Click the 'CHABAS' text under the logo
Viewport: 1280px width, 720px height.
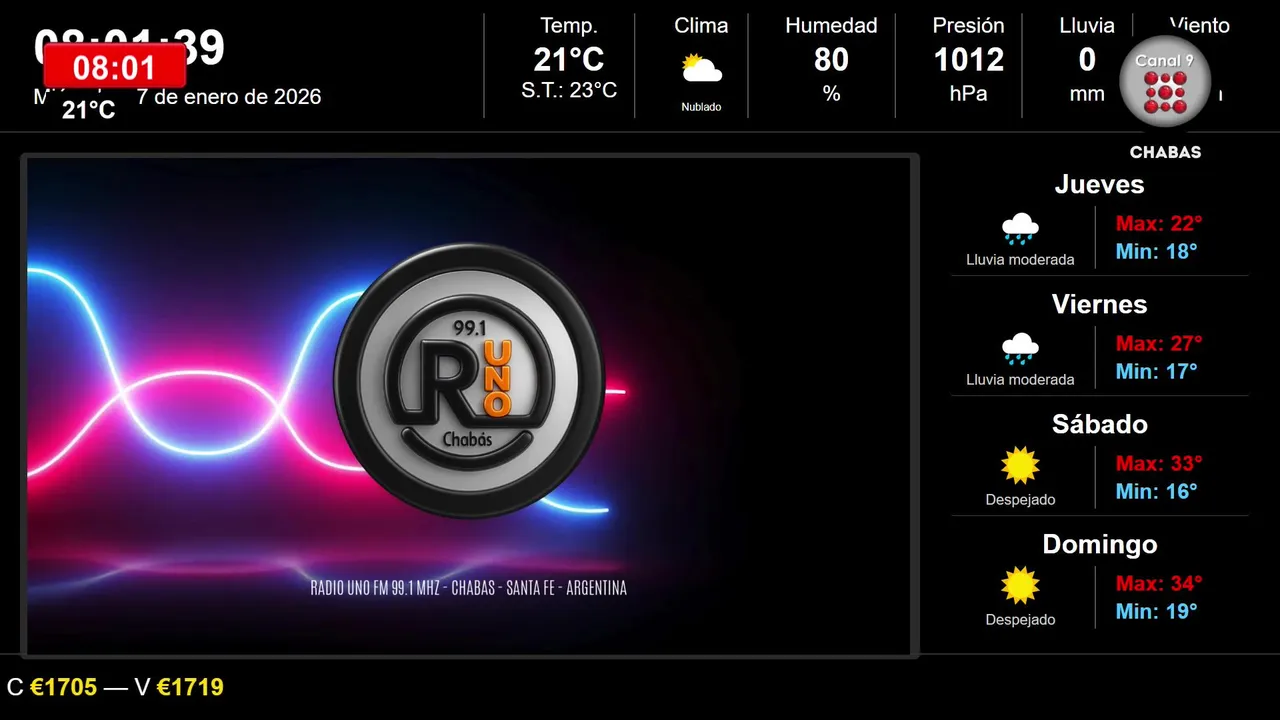point(1165,153)
